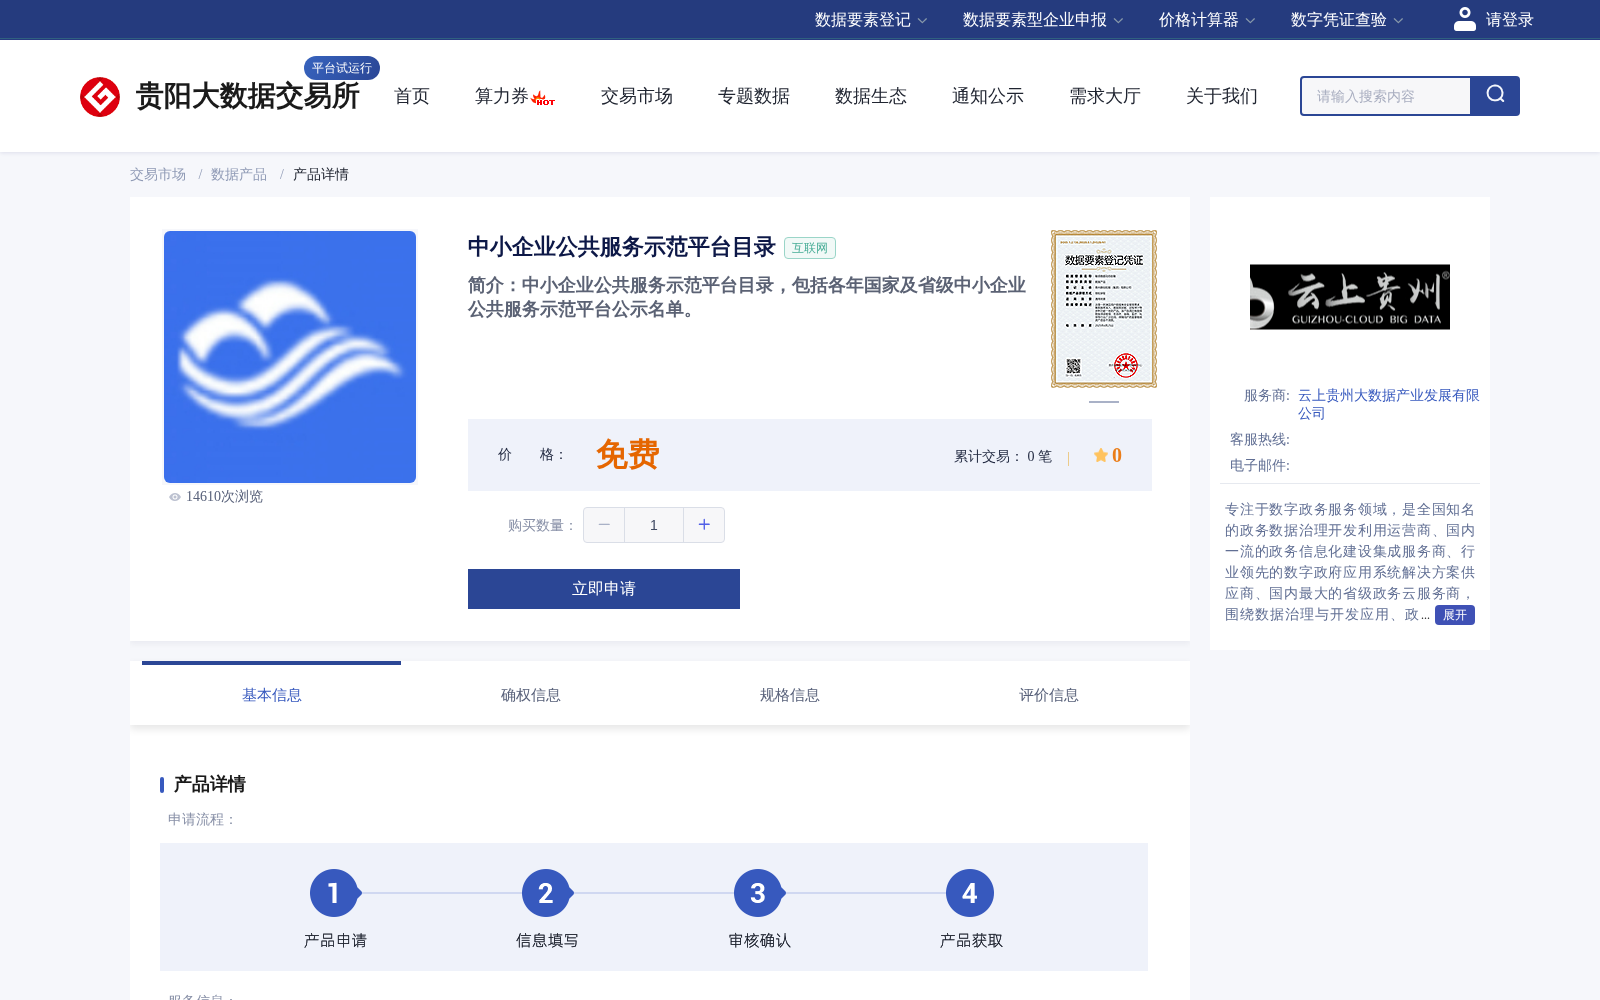Click the search magnifier button
The width and height of the screenshot is (1600, 1000).
1495,96
